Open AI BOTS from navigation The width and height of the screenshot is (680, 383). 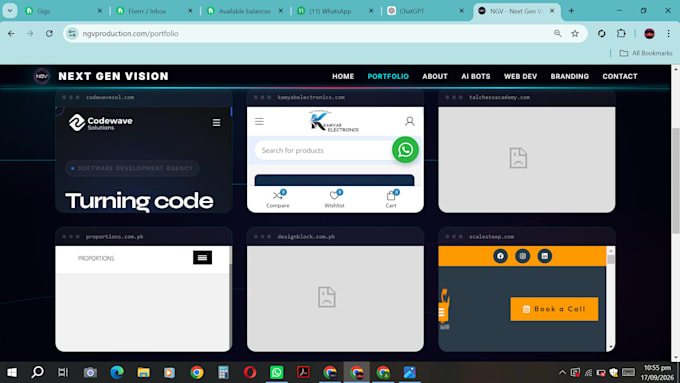pyautogui.click(x=476, y=76)
